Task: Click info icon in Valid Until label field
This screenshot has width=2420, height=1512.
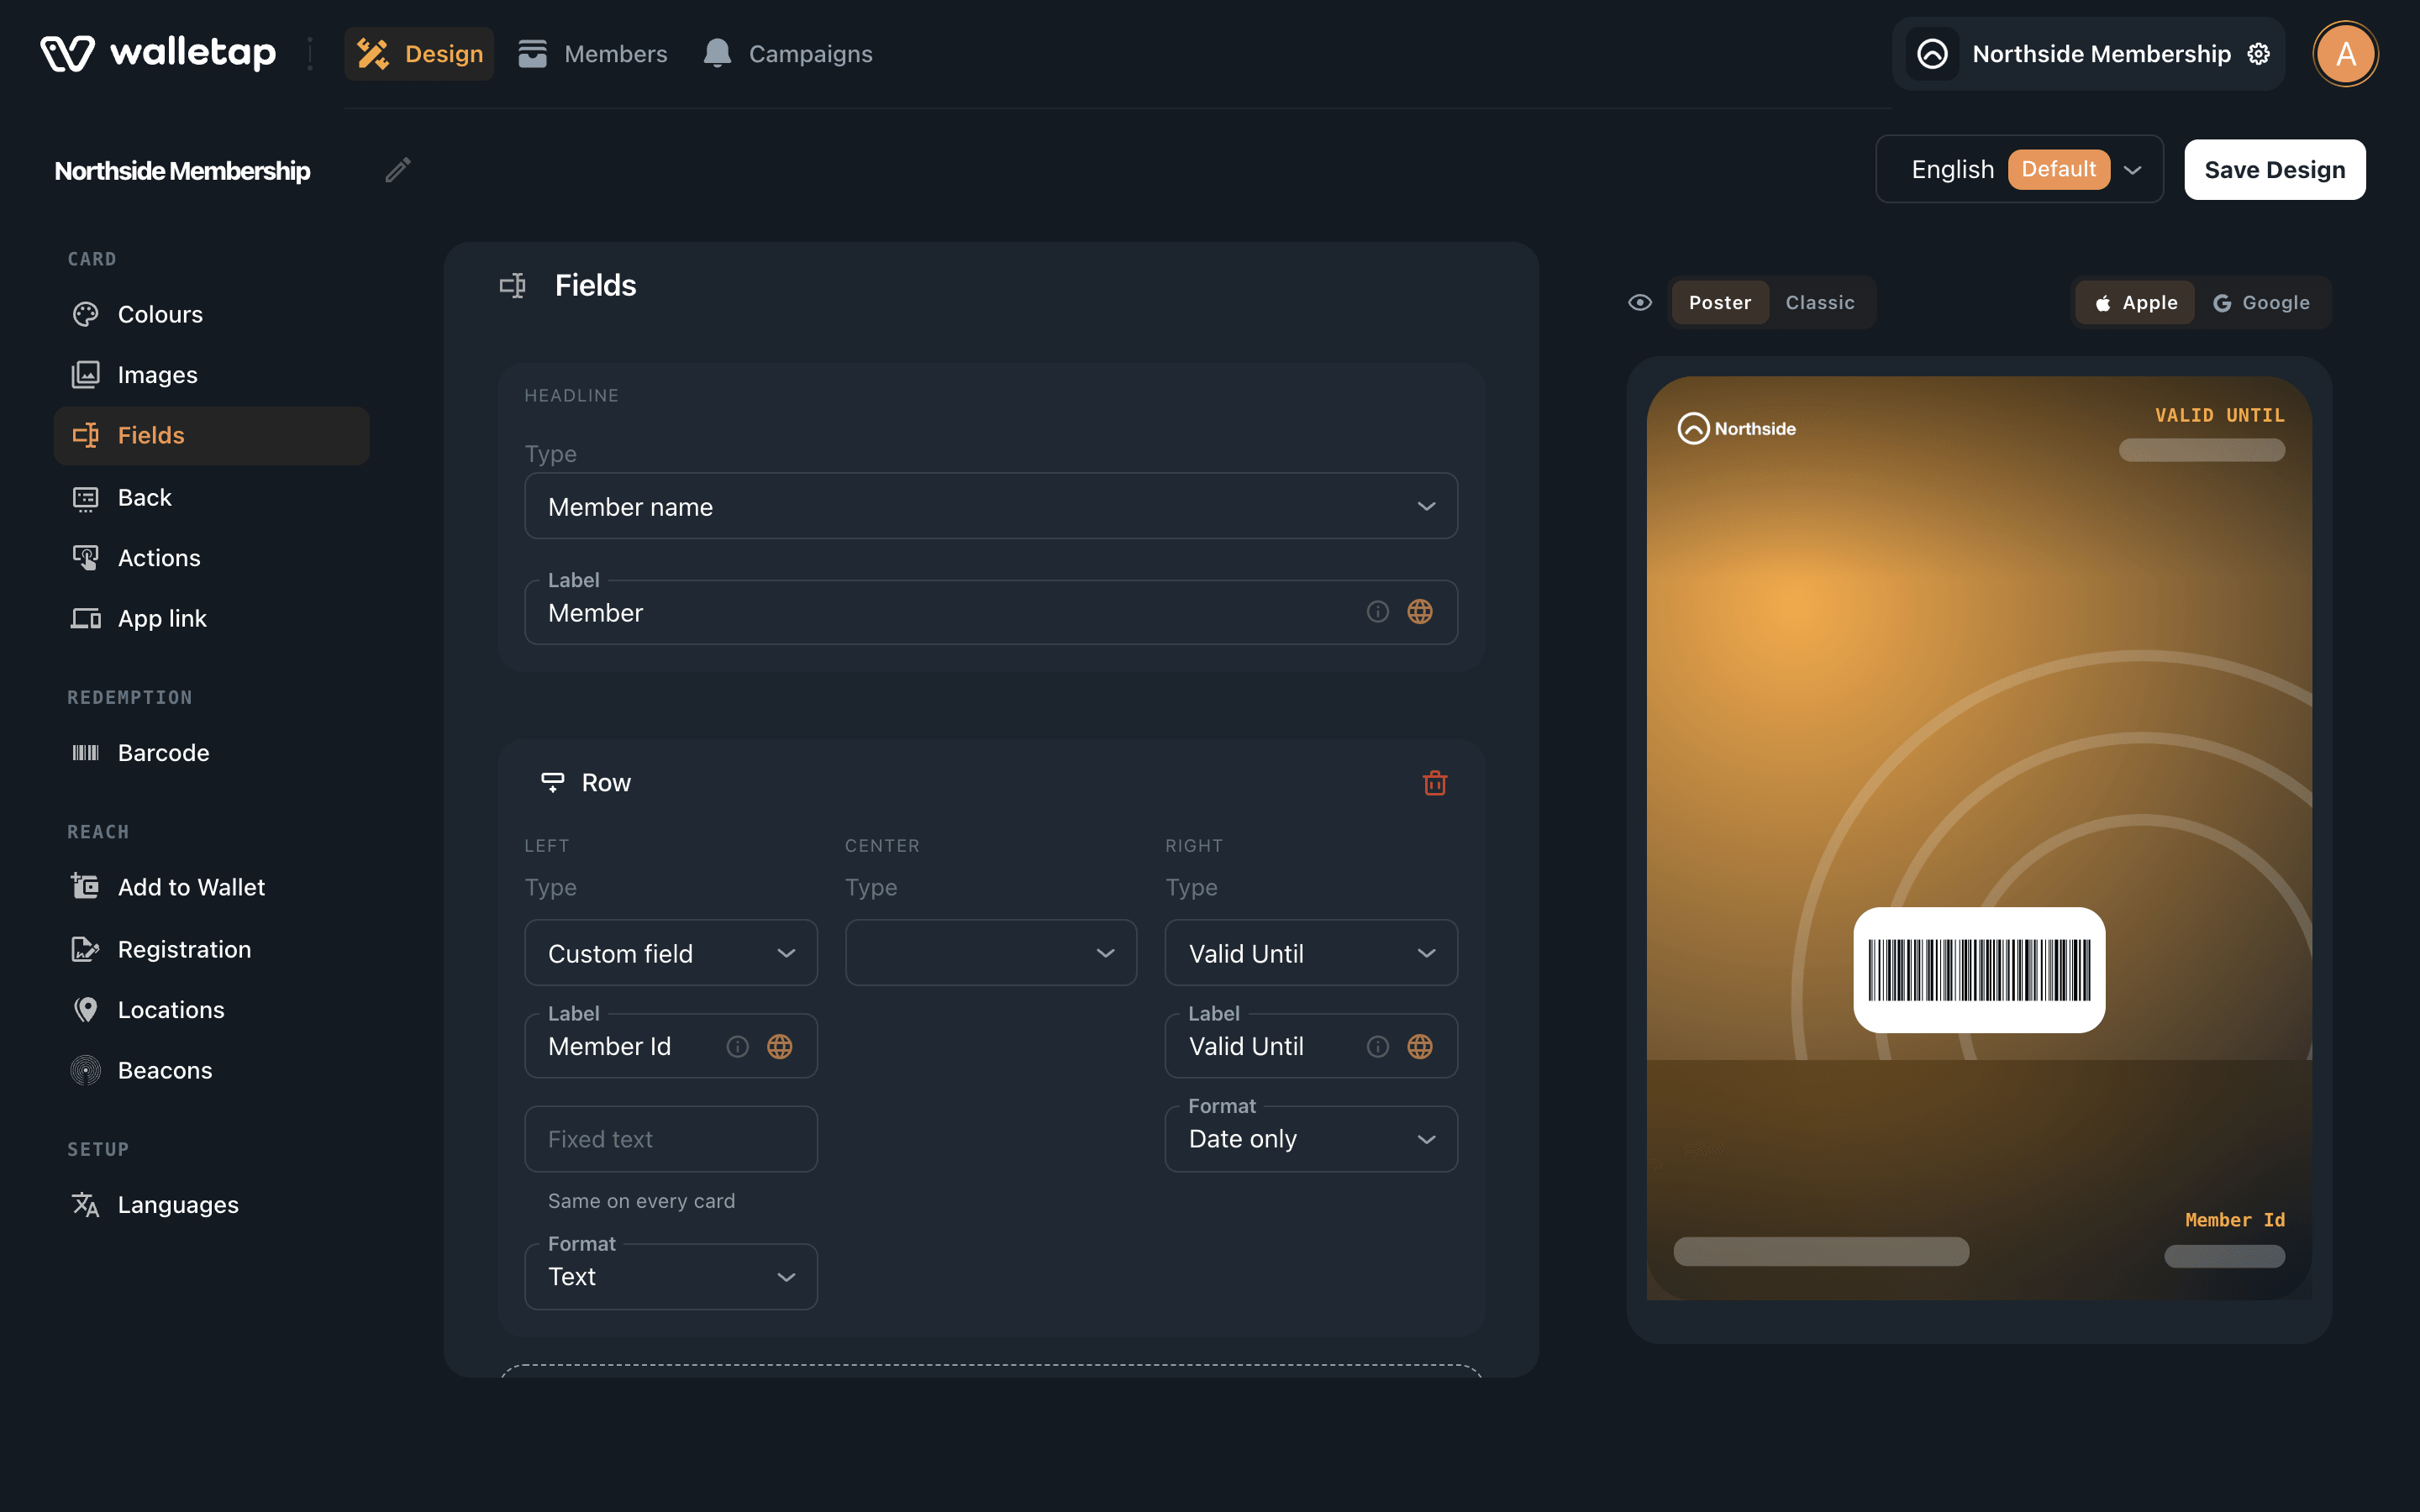Action: (x=1378, y=1046)
